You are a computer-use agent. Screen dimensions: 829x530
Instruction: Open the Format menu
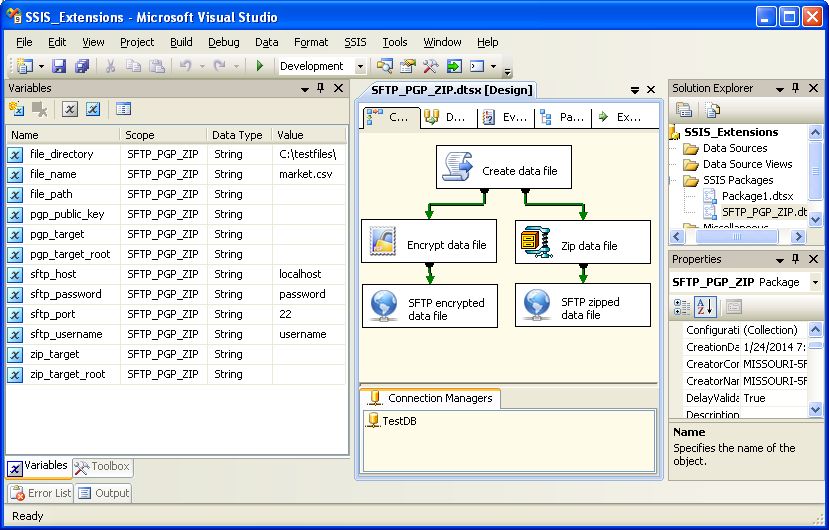(x=311, y=42)
